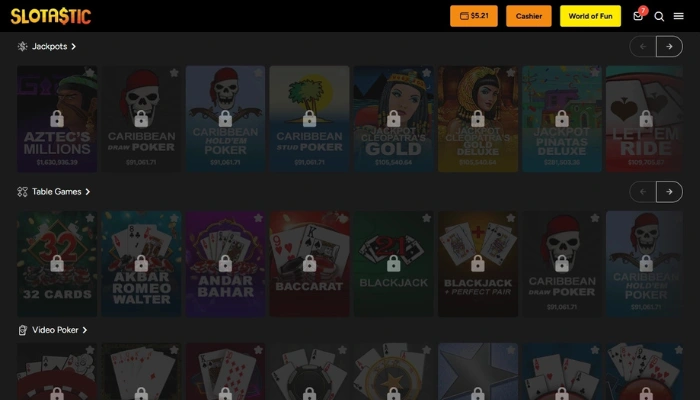The height and width of the screenshot is (400, 700).
Task: Select the Jackpot Piñatas Deluxe thumbnail
Action: click(x=562, y=119)
